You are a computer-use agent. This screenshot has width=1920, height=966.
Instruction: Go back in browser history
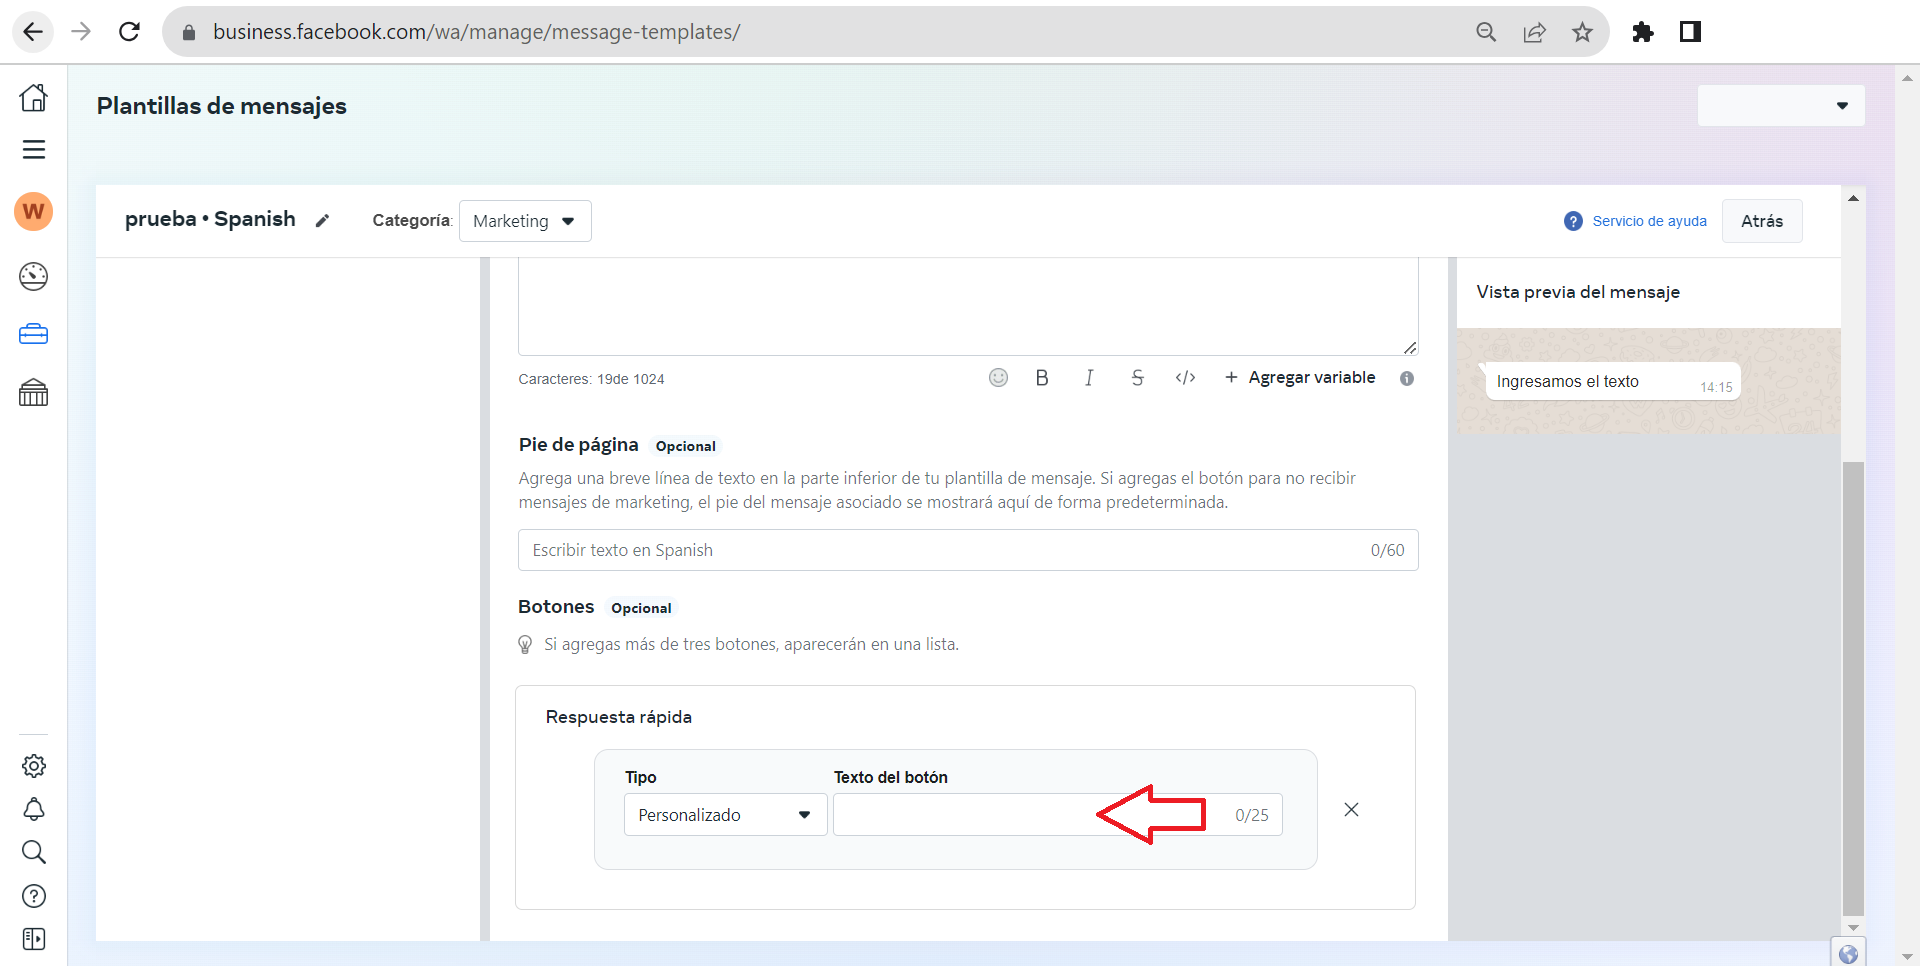pyautogui.click(x=33, y=32)
